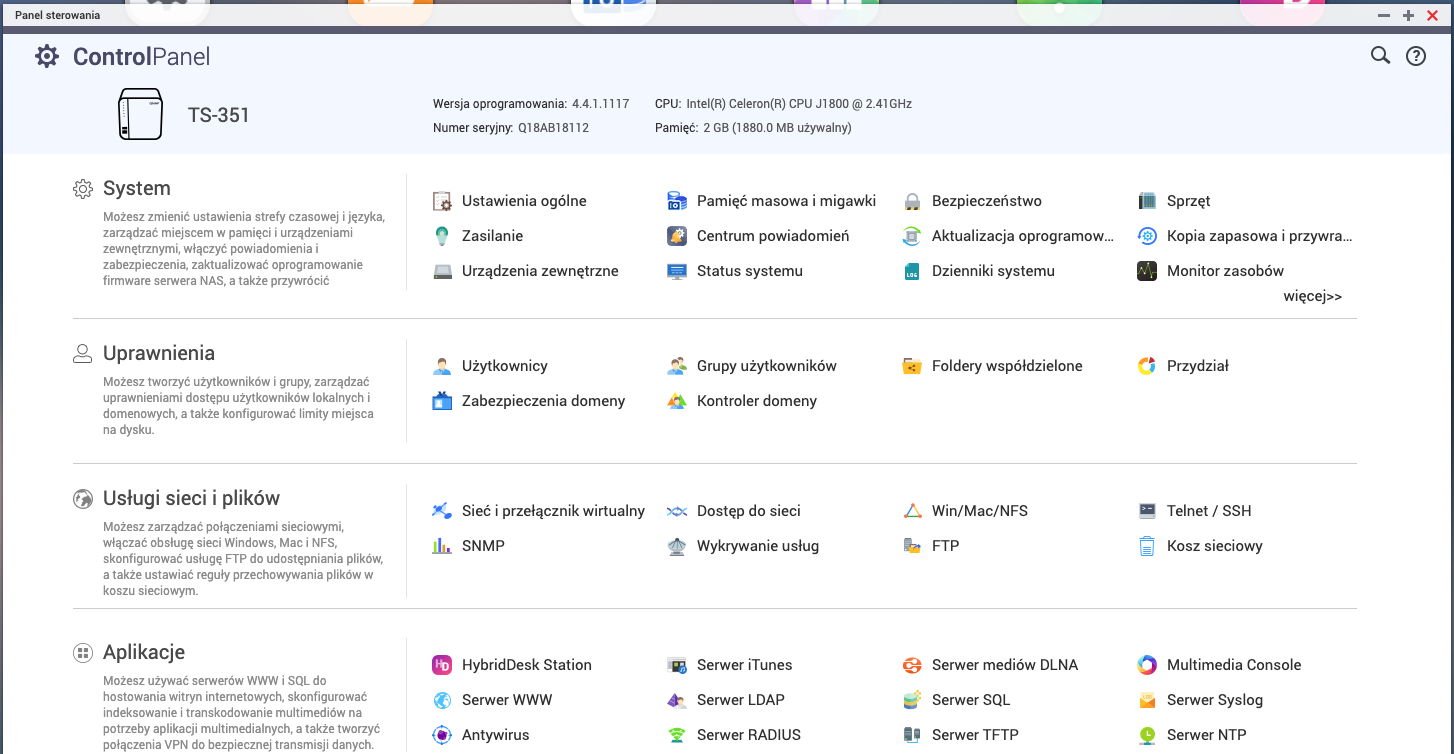Select the Uprawnienia category heading
Viewport: 1454px width, 754px height.
158,353
